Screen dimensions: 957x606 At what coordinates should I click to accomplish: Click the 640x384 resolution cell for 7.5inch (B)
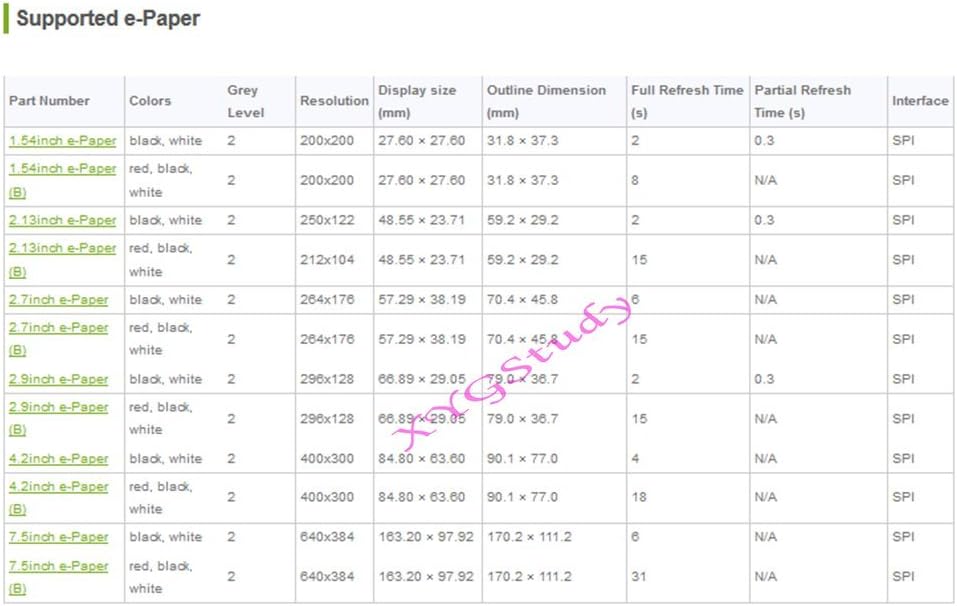click(327, 577)
